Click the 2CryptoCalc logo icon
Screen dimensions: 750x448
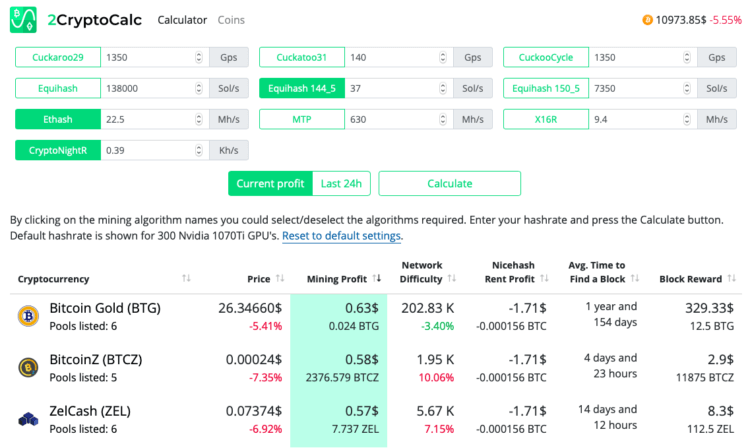23,20
